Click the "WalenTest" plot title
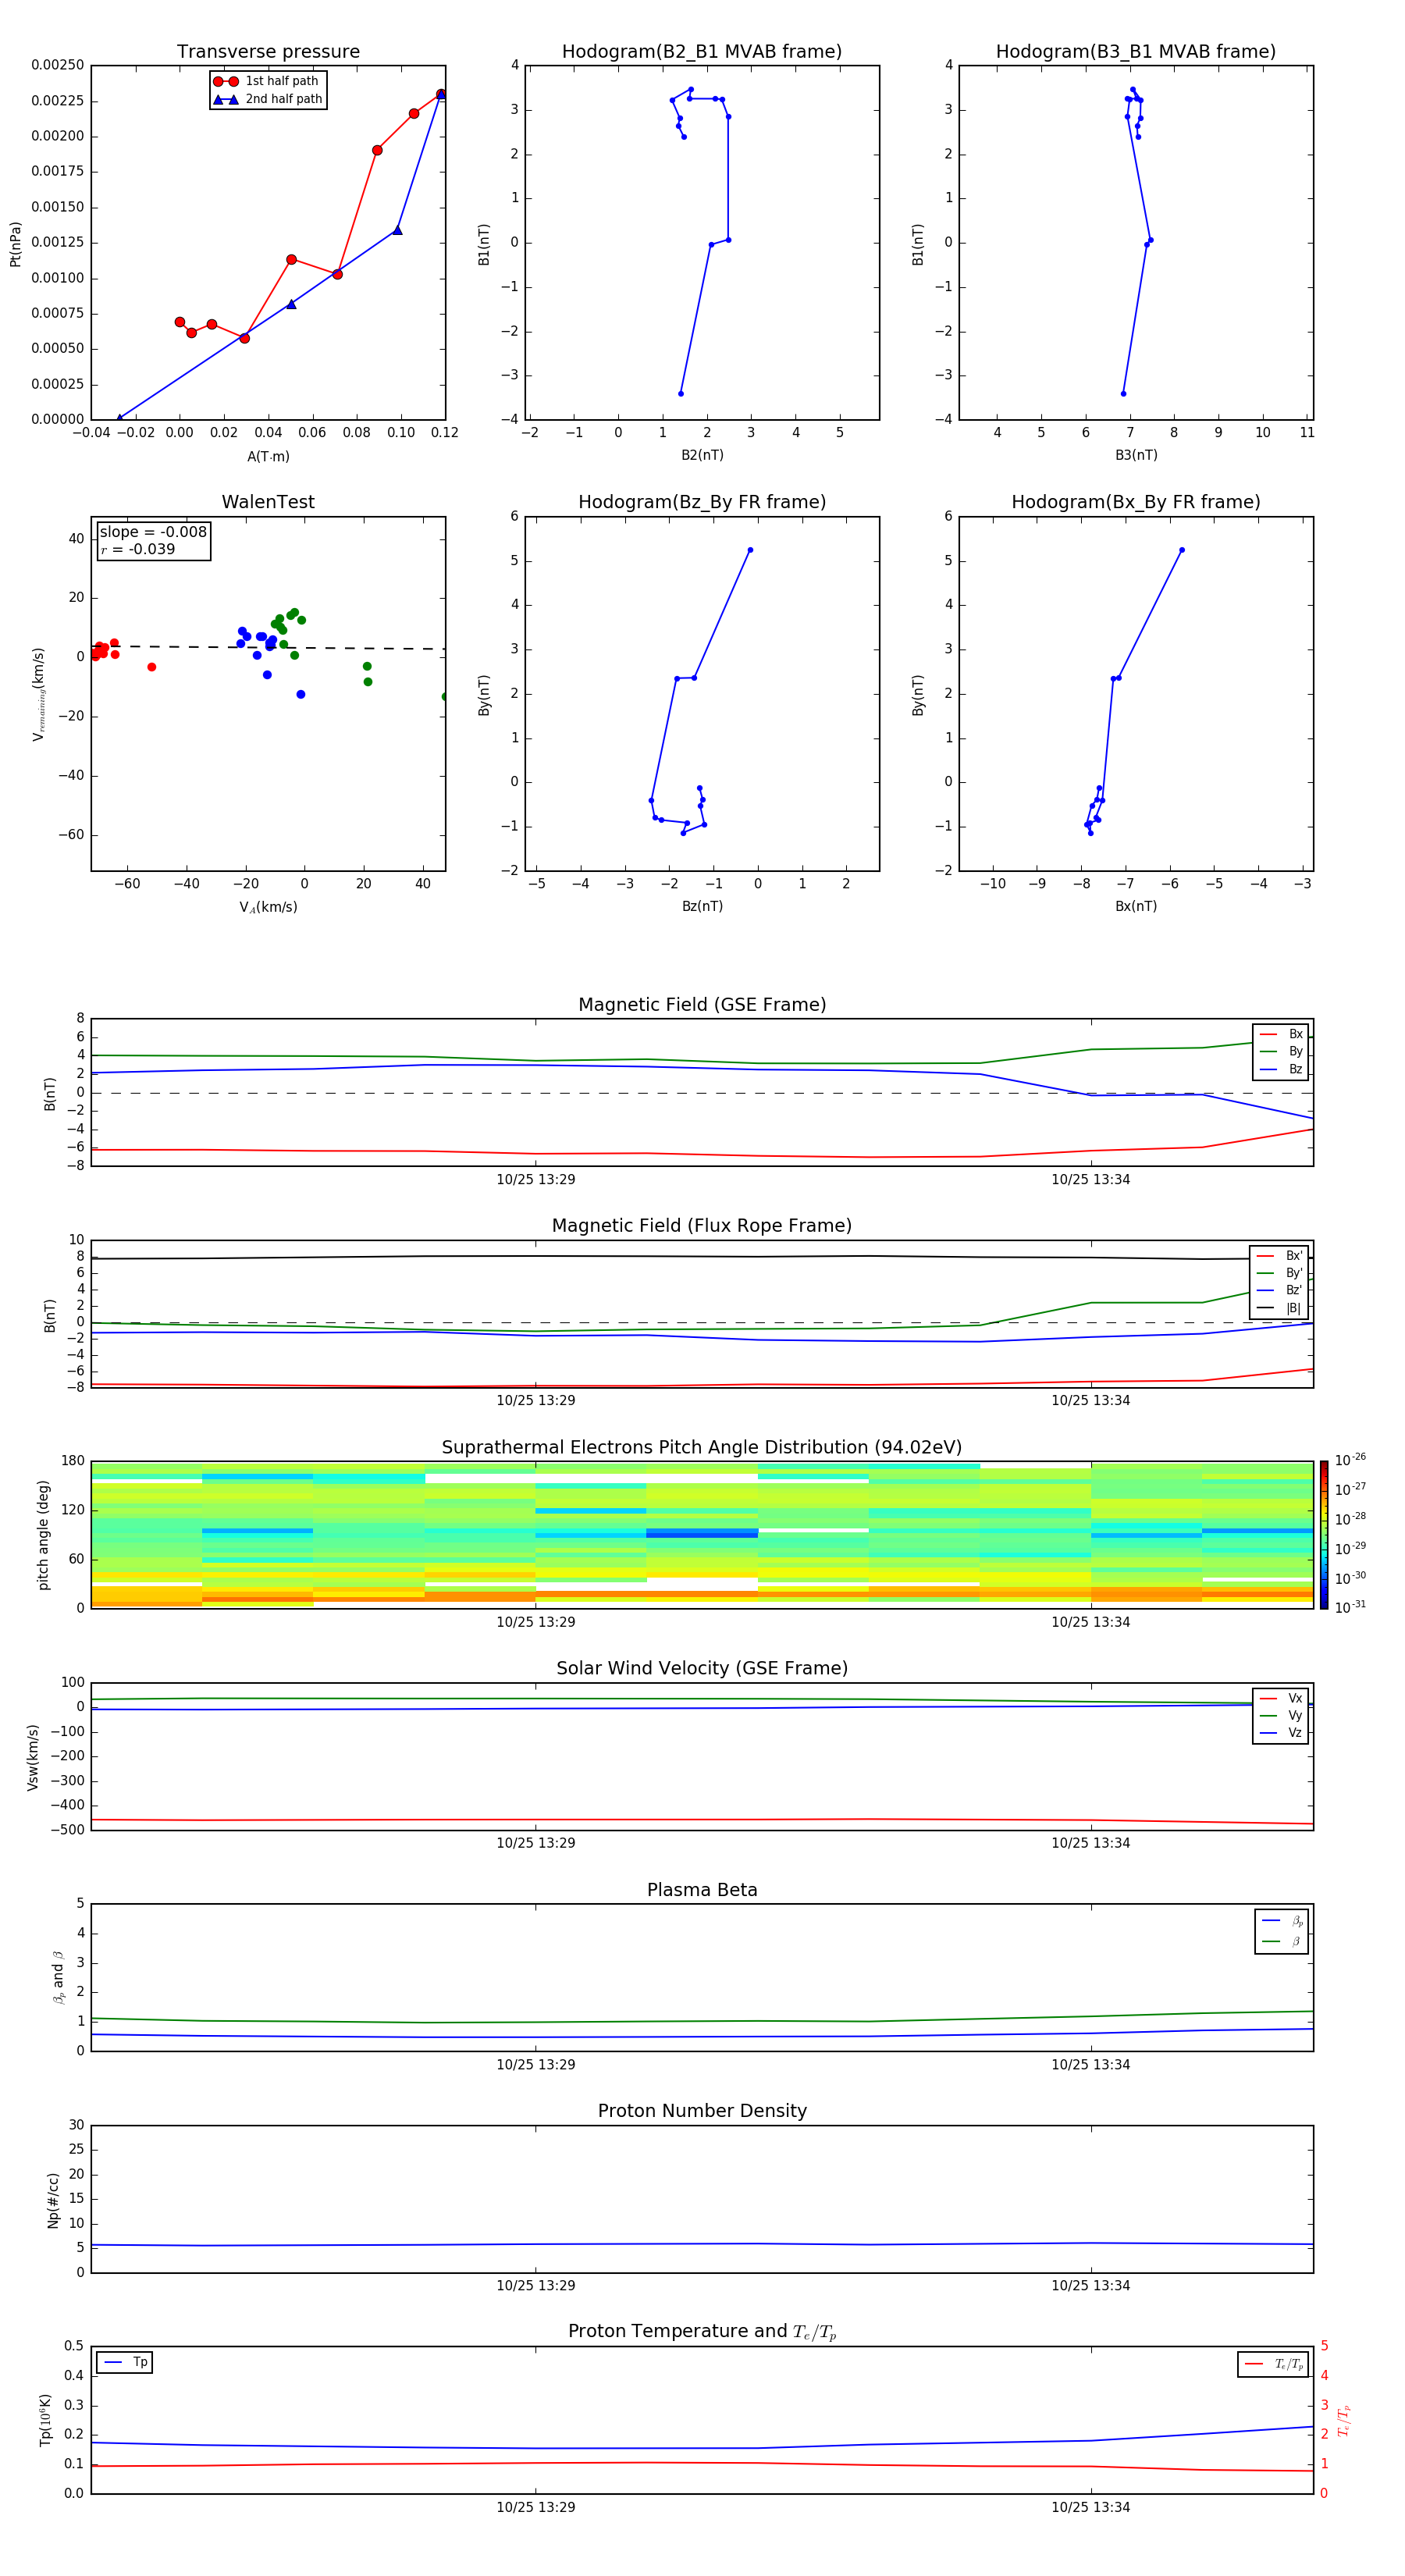The image size is (1405, 2576). 268,502
